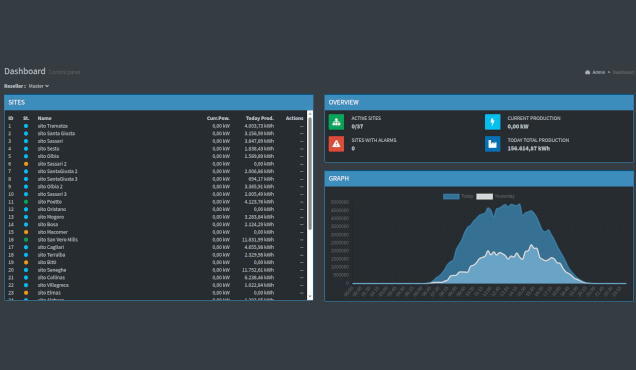Click the orange status dot for sito Bitti
The width and height of the screenshot is (636, 370).
[x=26, y=262]
